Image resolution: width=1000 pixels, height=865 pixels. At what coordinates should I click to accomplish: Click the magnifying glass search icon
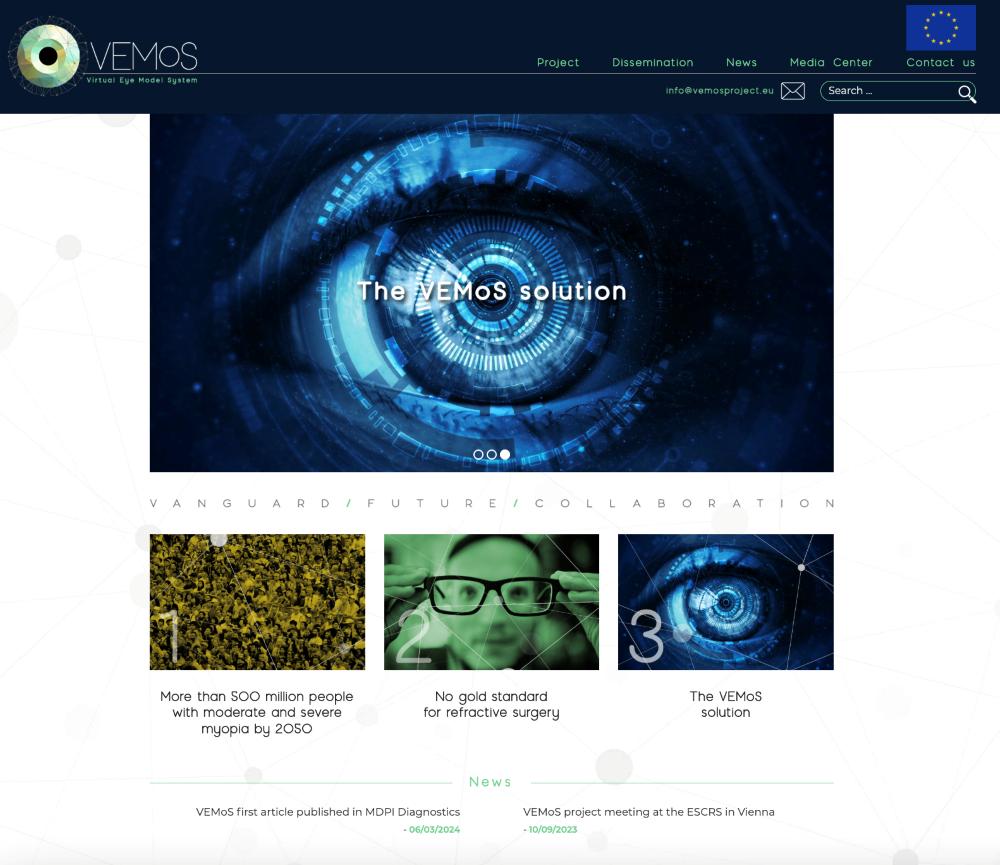pos(967,93)
